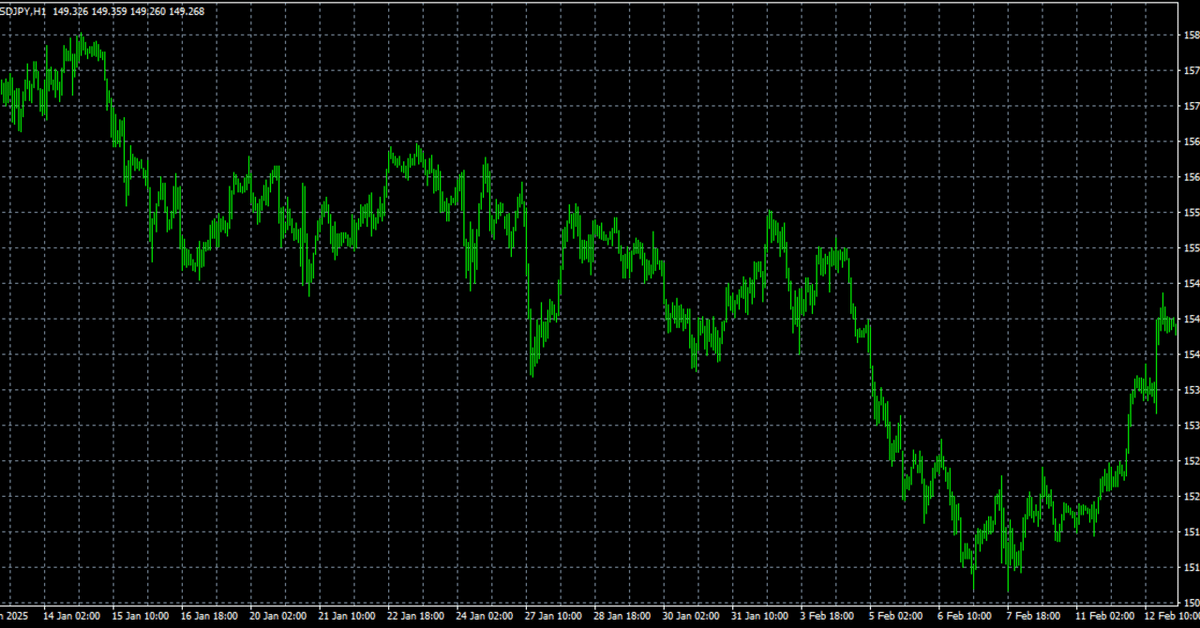Click the 16 Jan 18:00 axis label

pos(208,617)
